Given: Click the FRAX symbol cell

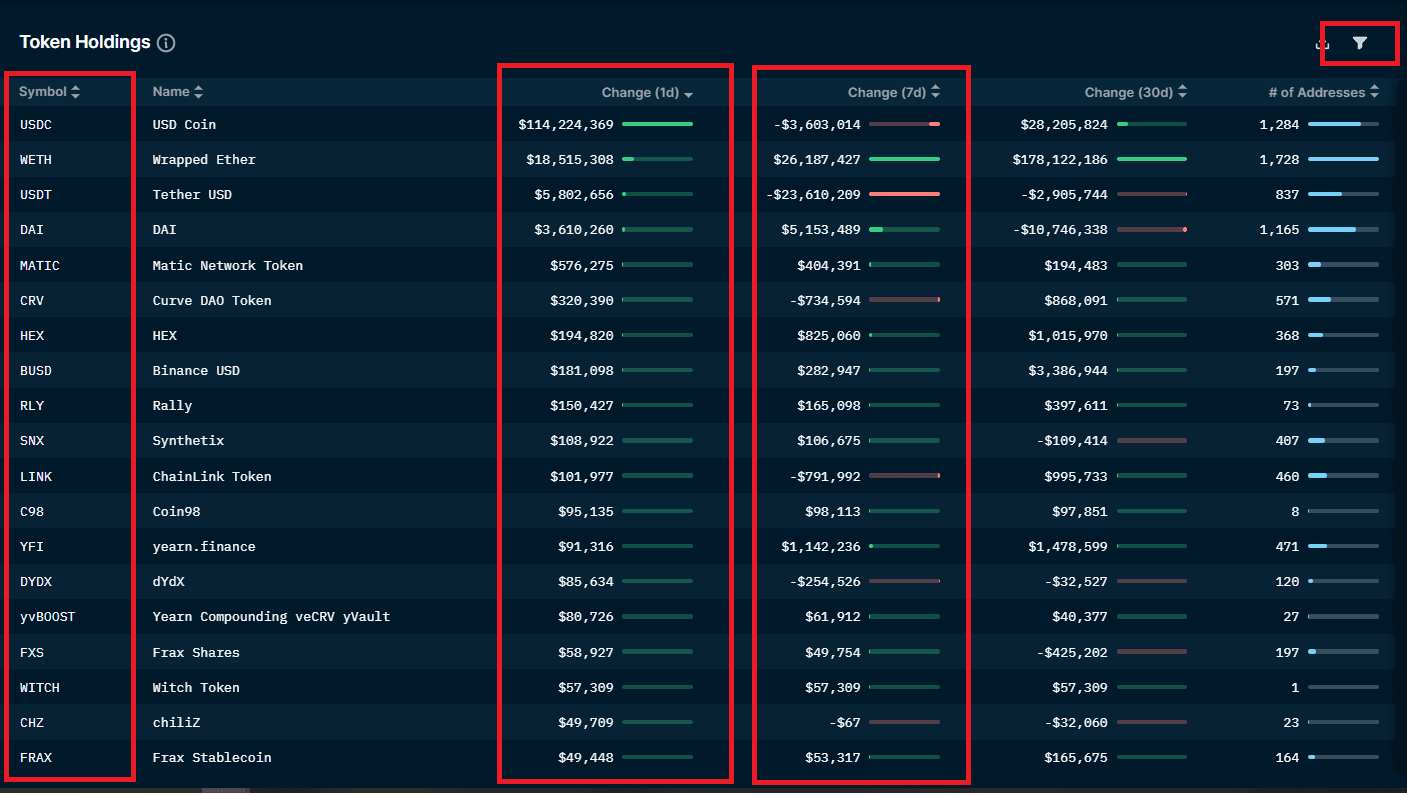Looking at the screenshot, I should [36, 758].
